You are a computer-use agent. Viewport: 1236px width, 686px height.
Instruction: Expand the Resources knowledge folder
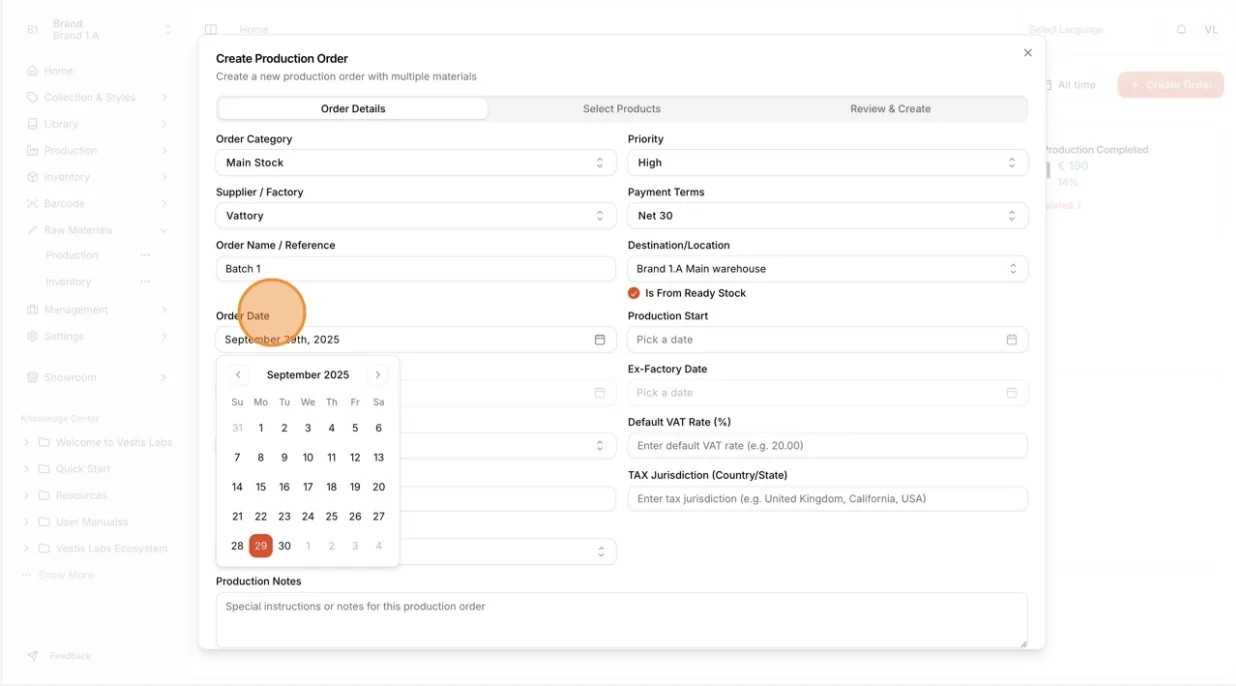pyautogui.click(x=27, y=496)
